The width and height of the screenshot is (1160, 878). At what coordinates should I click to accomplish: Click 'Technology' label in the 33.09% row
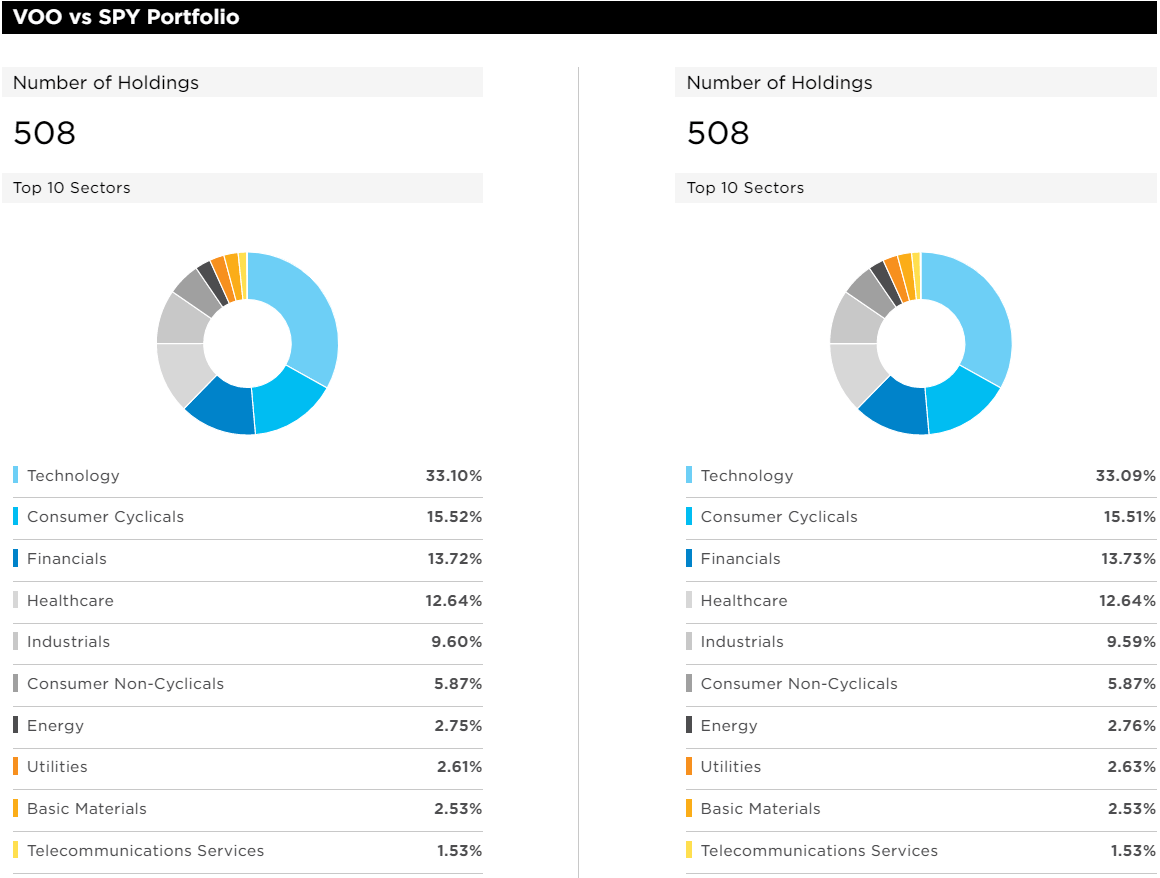coord(747,476)
